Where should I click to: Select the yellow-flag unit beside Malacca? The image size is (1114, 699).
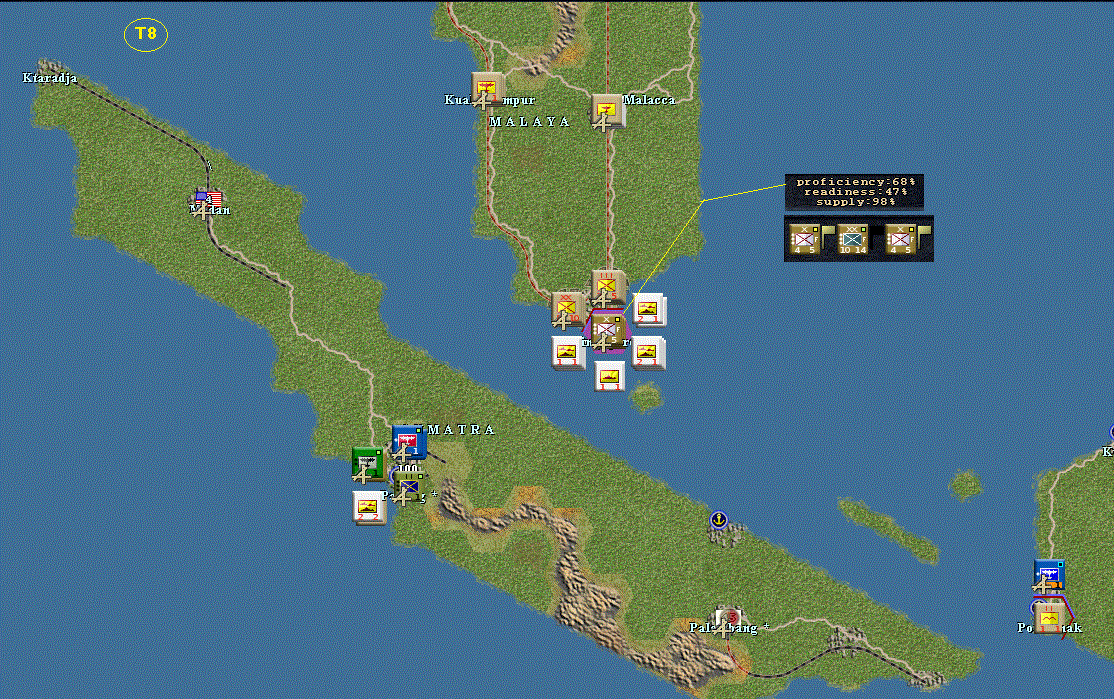click(x=607, y=111)
